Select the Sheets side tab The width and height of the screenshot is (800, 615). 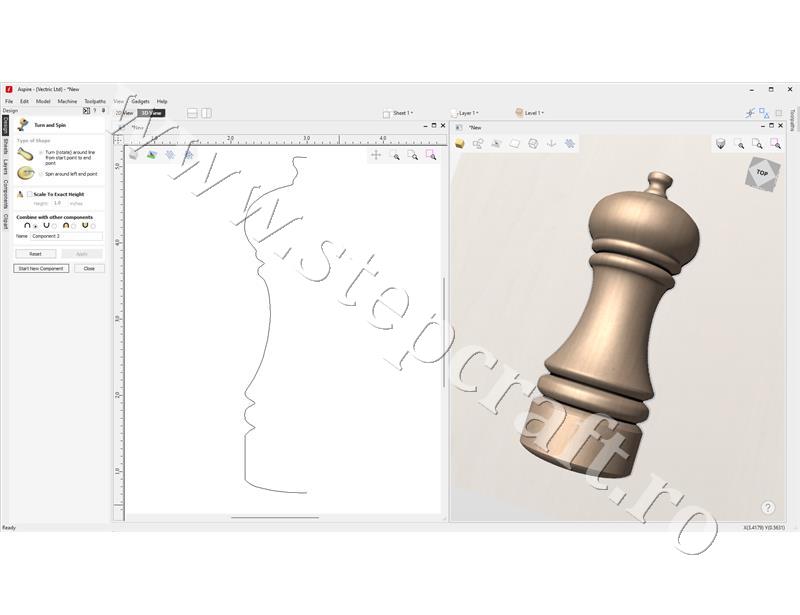tap(5, 146)
